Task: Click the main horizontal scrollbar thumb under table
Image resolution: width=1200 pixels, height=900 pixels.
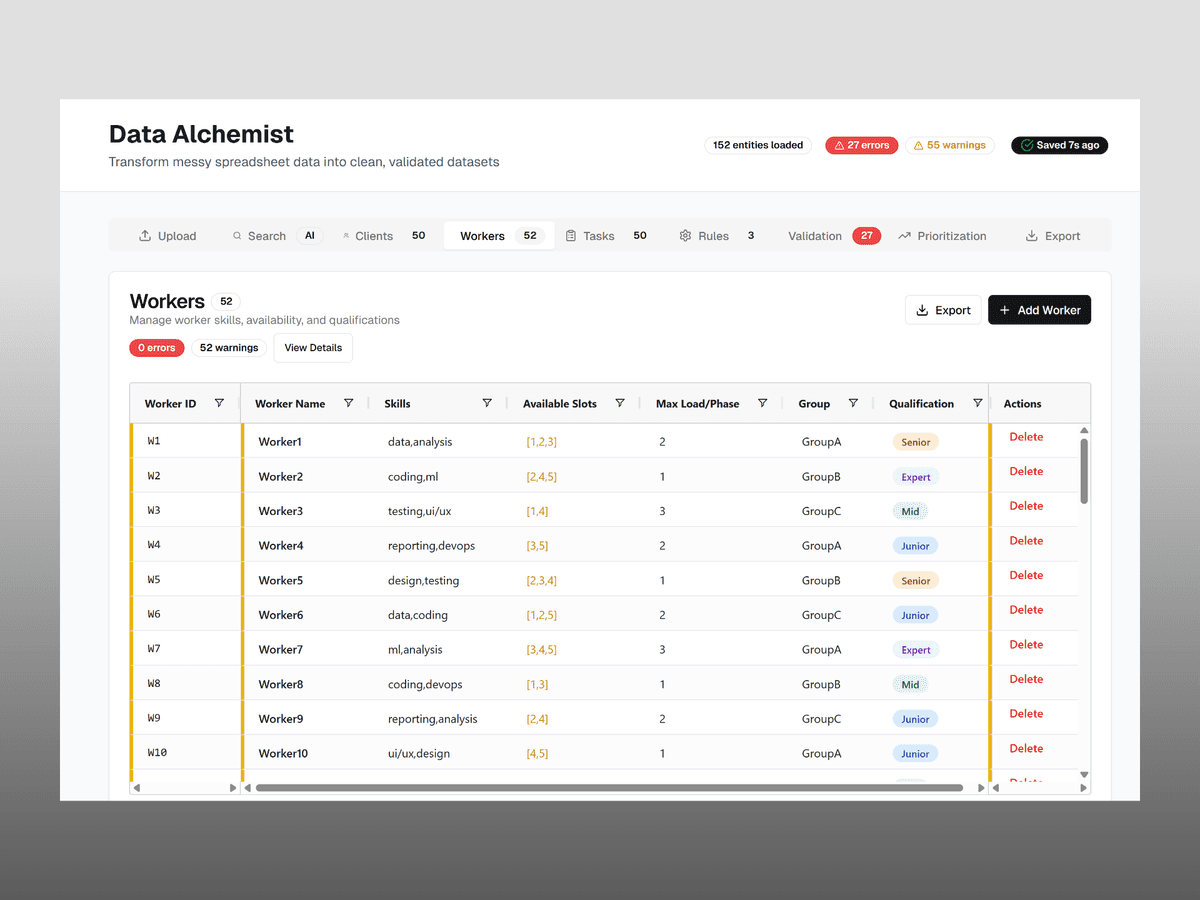Action: point(609,788)
